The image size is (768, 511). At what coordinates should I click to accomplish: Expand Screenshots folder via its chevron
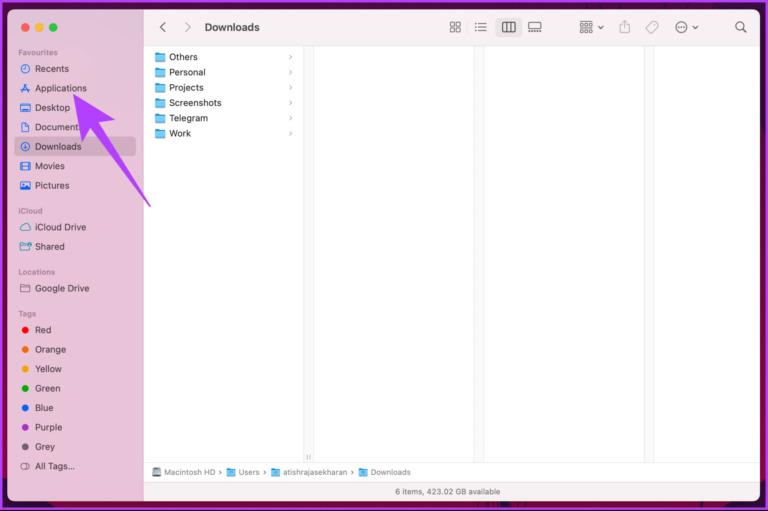290,103
